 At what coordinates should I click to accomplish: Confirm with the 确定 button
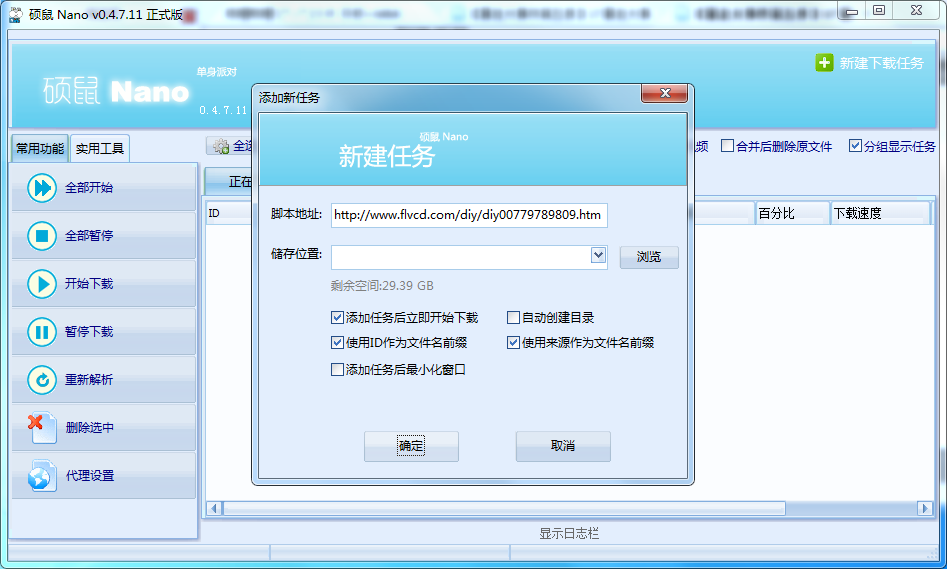coord(411,446)
